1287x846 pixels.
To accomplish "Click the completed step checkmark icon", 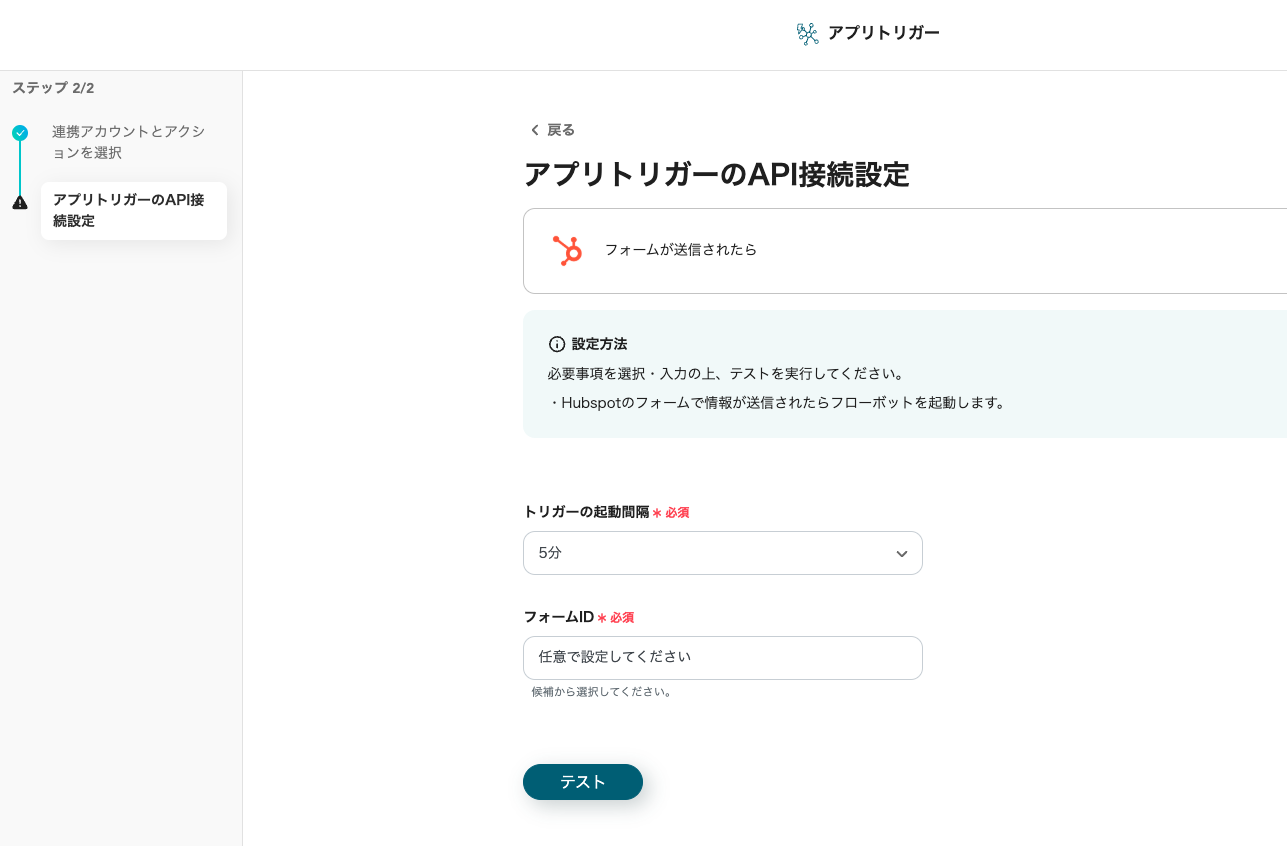I will (20, 133).
